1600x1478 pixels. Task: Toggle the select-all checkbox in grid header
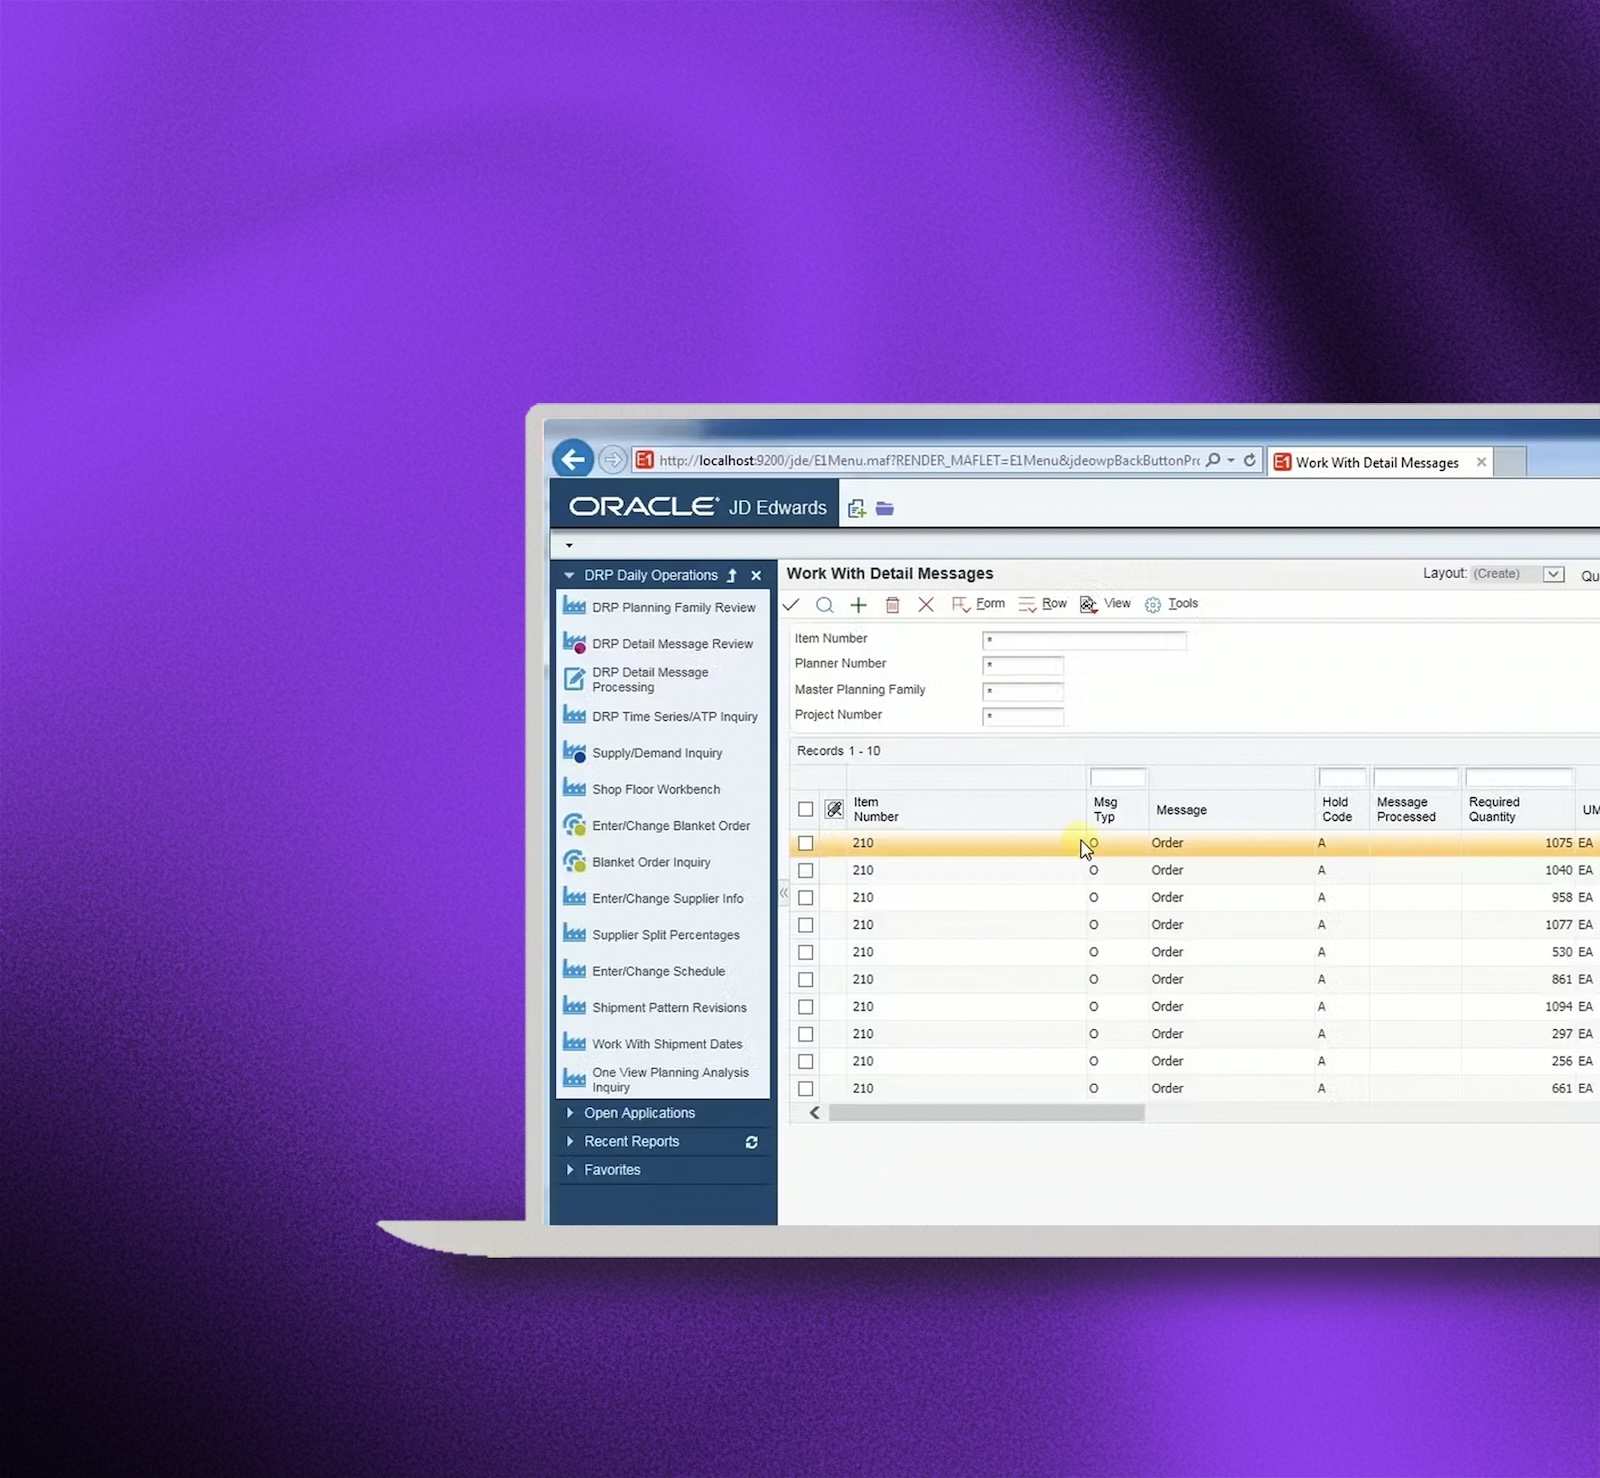pyautogui.click(x=805, y=809)
